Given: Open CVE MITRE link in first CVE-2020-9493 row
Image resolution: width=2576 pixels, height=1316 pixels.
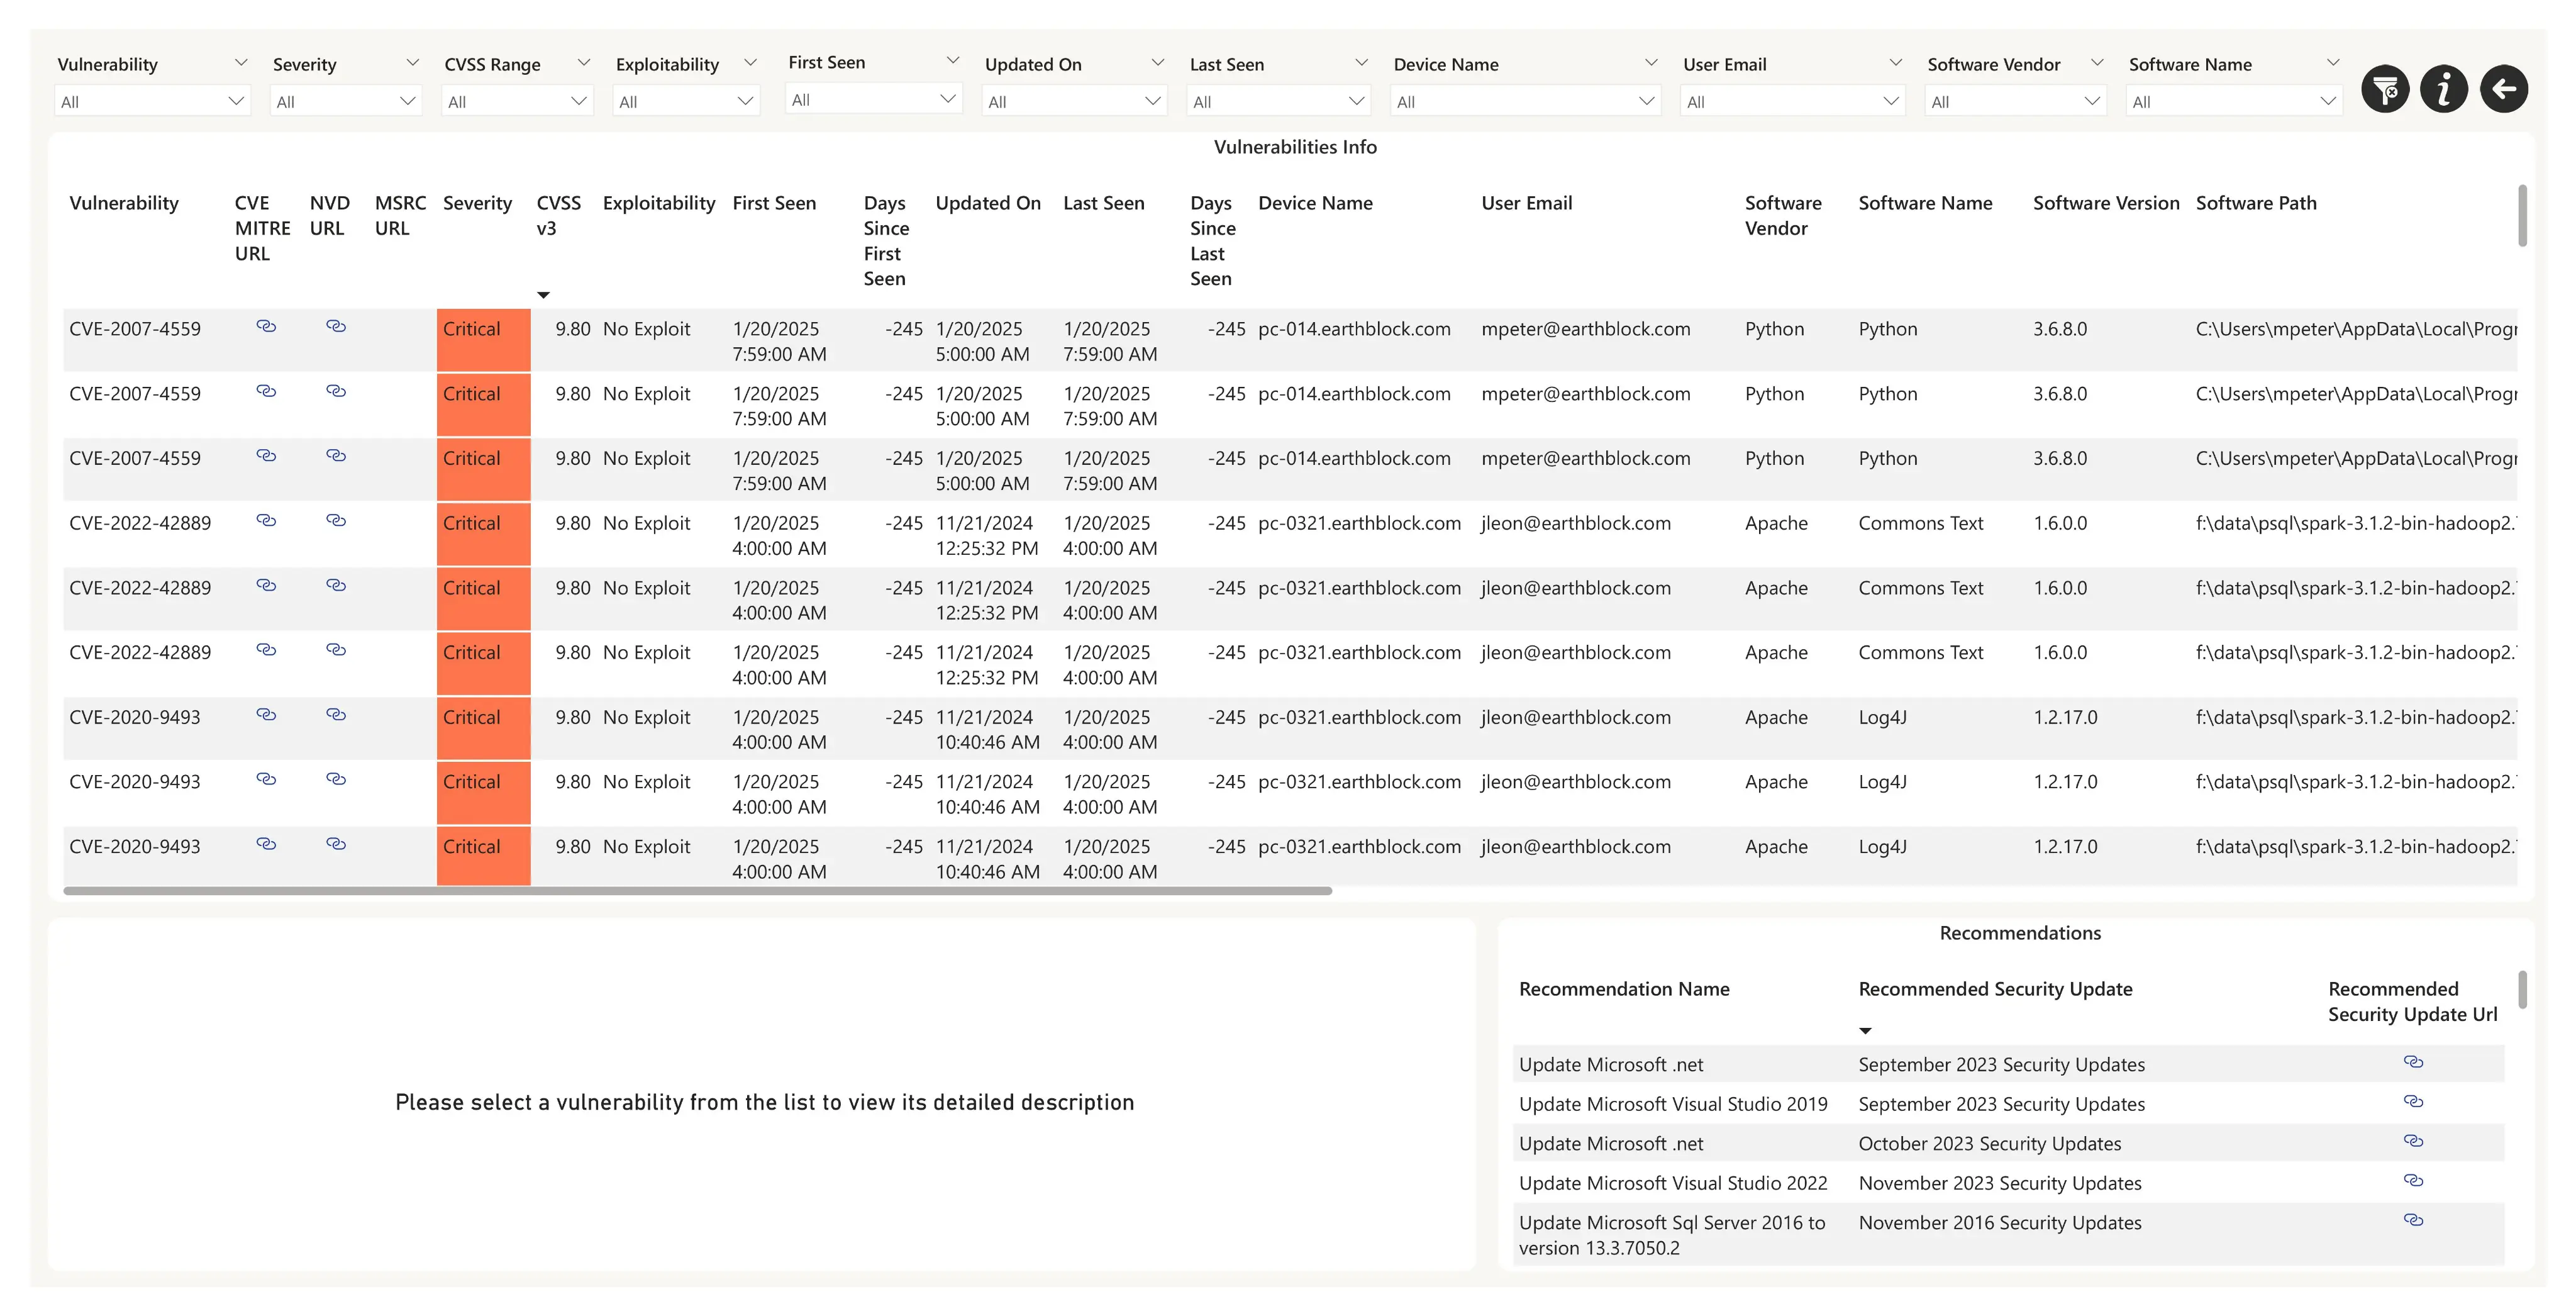Looking at the screenshot, I should coord(266,715).
